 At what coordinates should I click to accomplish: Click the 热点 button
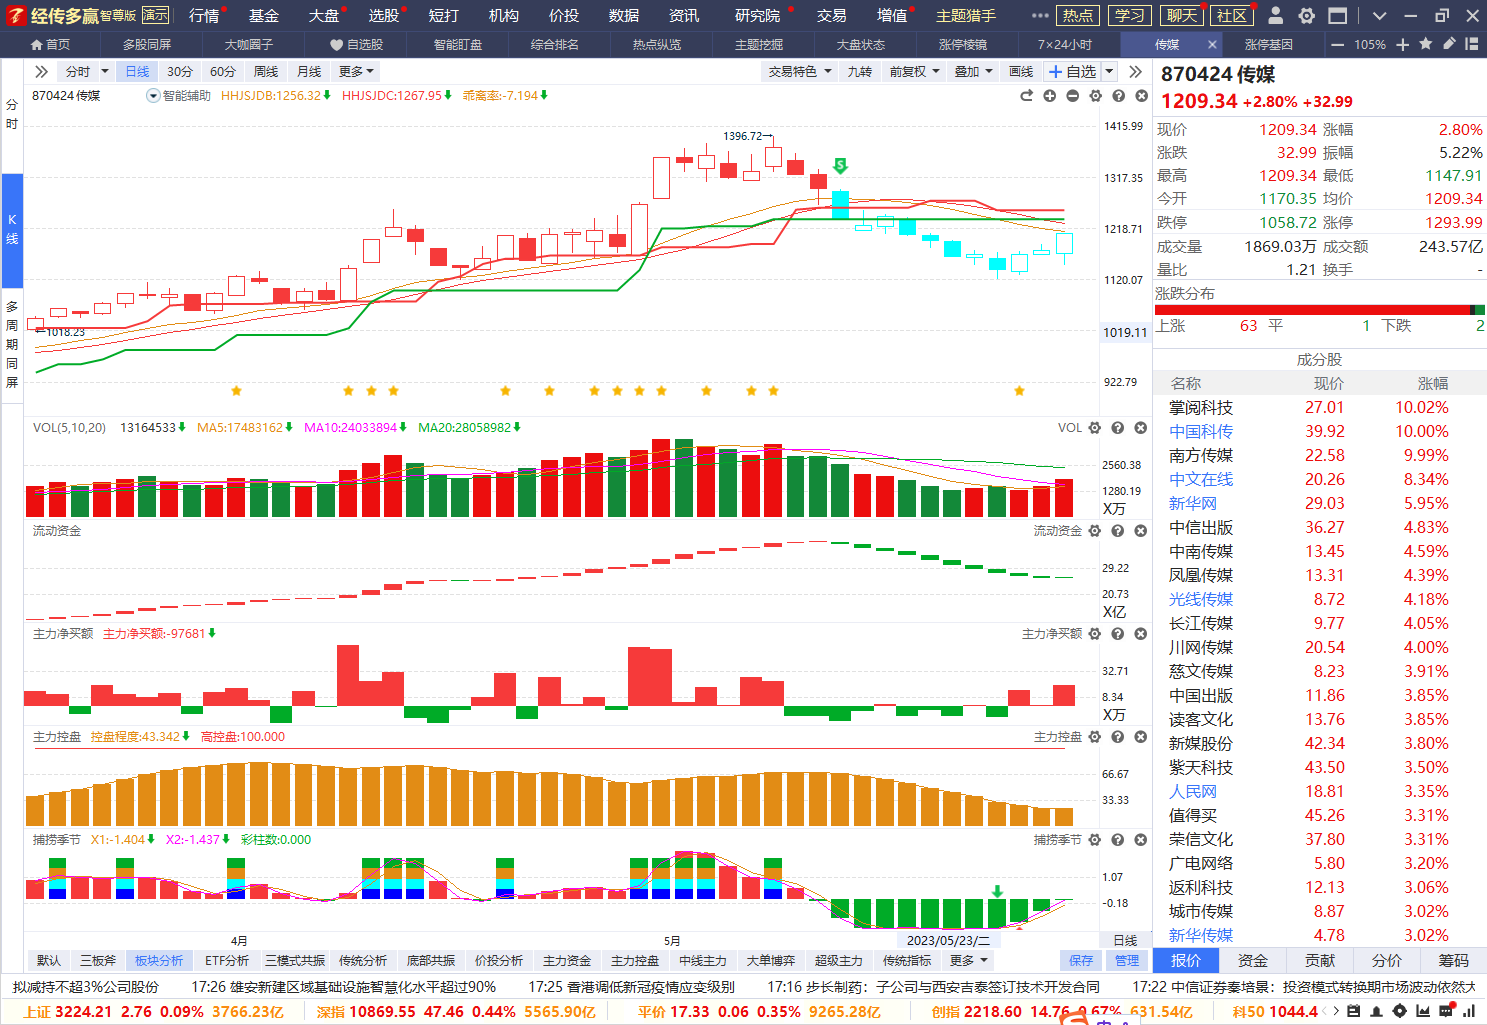[1078, 15]
